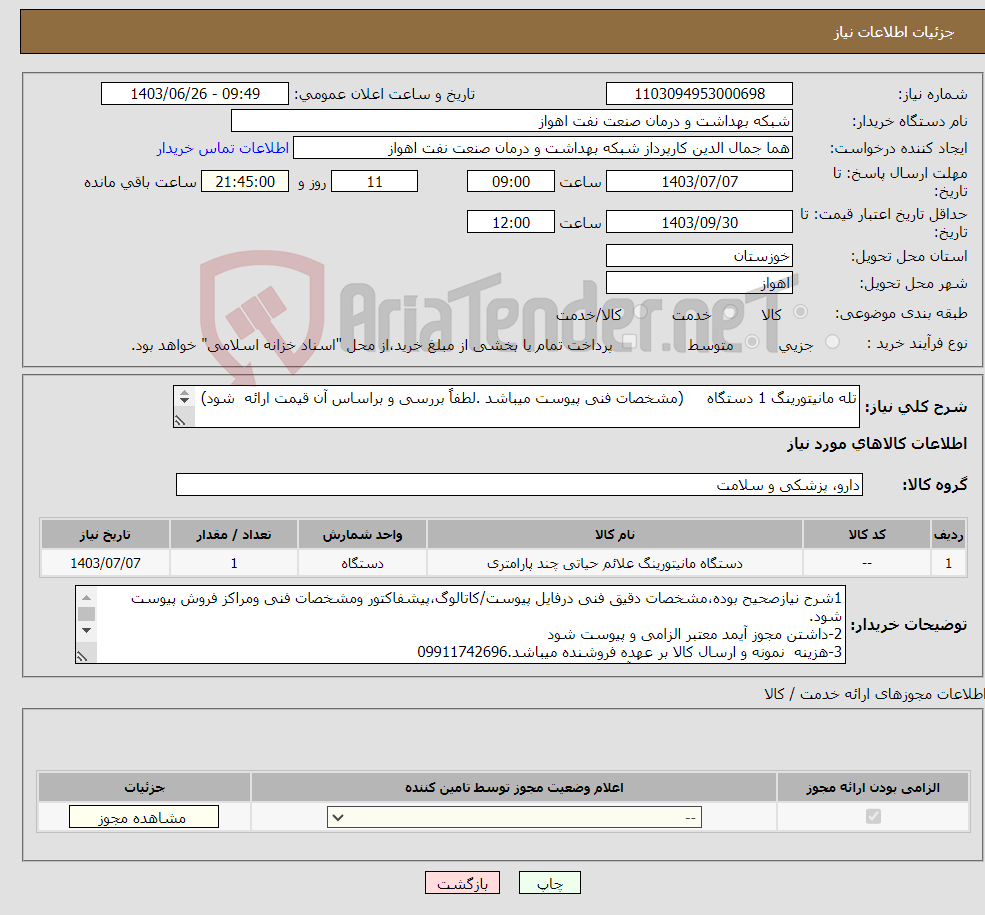This screenshot has width=985, height=915.
Task: Select the جزیی purchase type radio
Action: [832, 342]
